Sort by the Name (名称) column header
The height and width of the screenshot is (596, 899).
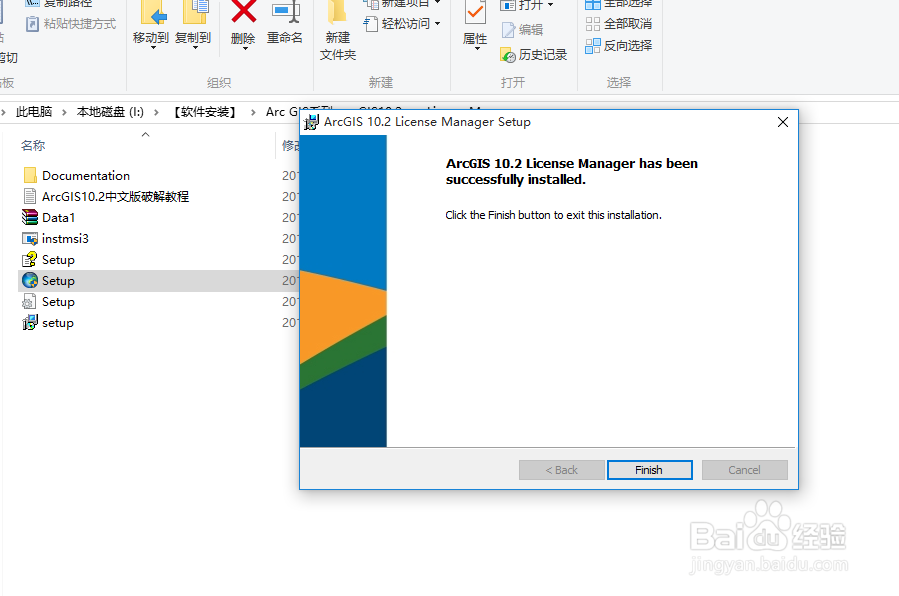(33, 146)
